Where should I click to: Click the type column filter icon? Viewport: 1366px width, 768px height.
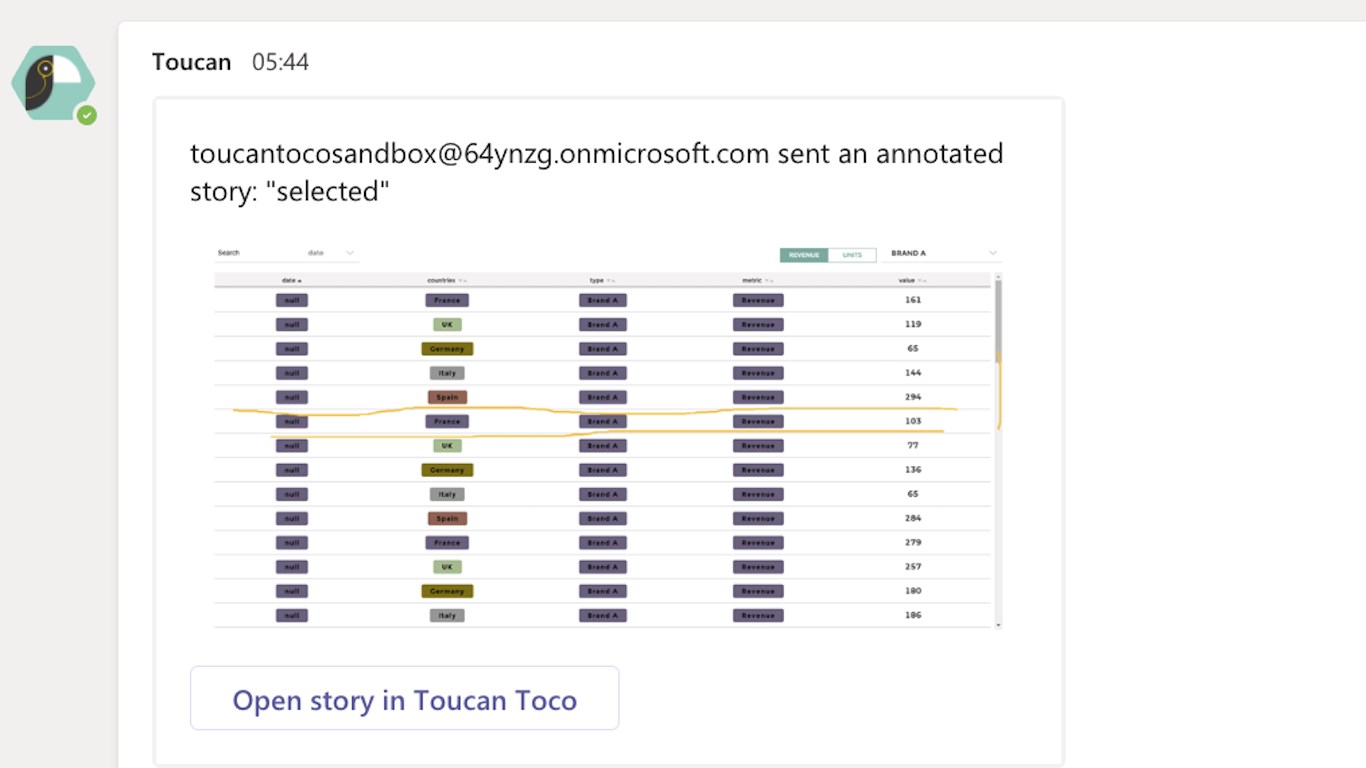(x=610, y=281)
